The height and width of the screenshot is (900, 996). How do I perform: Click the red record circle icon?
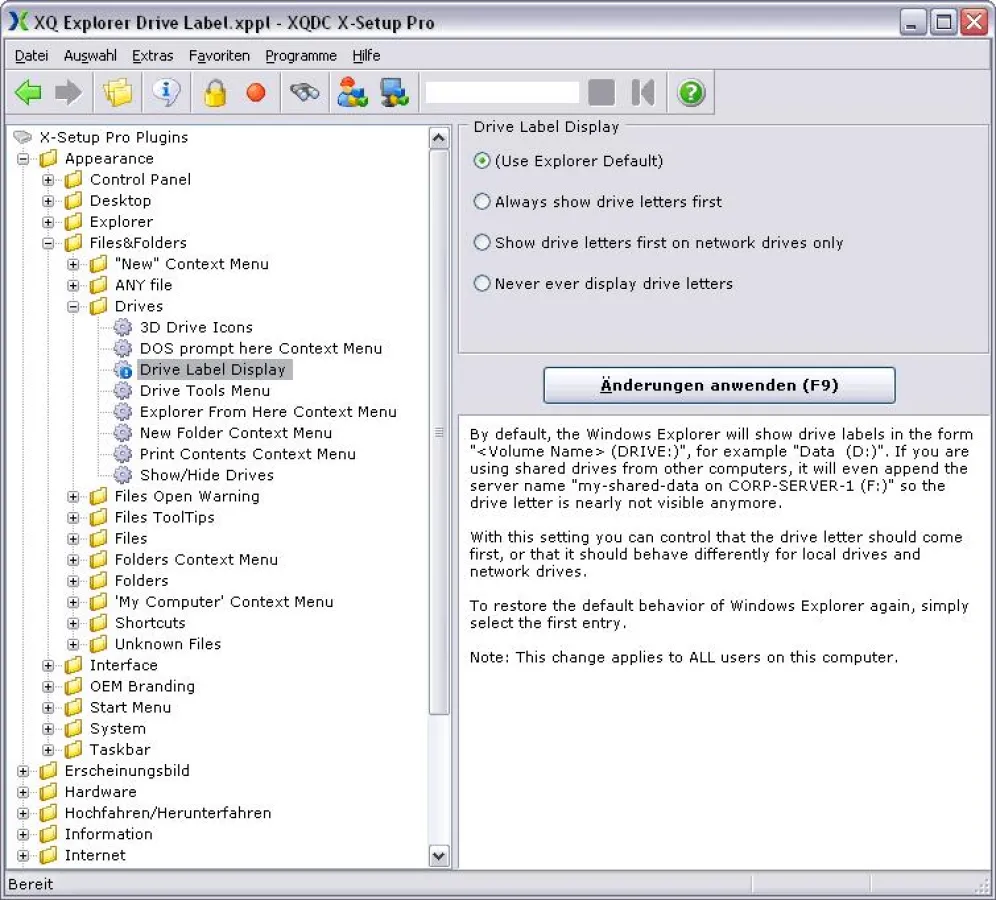click(256, 93)
